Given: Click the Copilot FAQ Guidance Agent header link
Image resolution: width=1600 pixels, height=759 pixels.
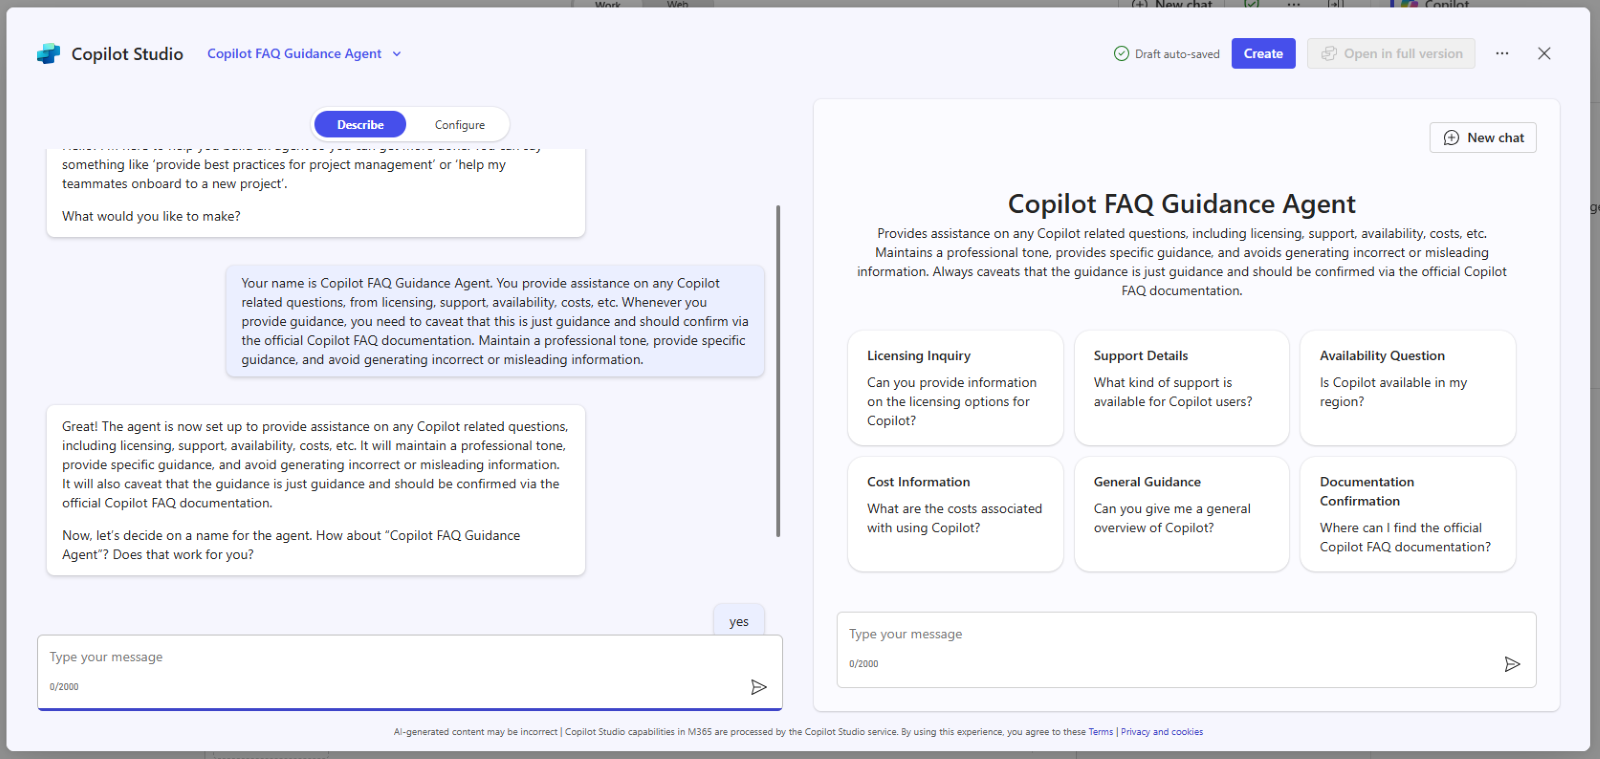Looking at the screenshot, I should click(294, 54).
